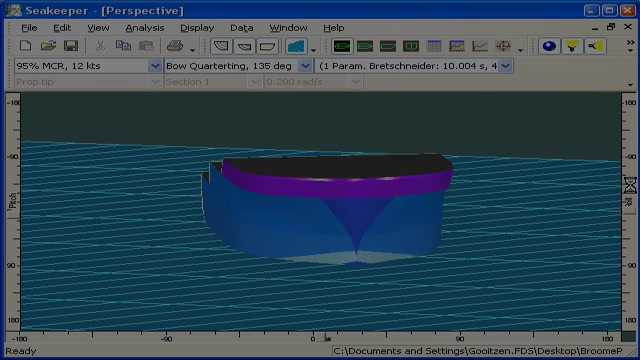Click the hourglass icon on the right ruler

pyautogui.click(x=630, y=185)
